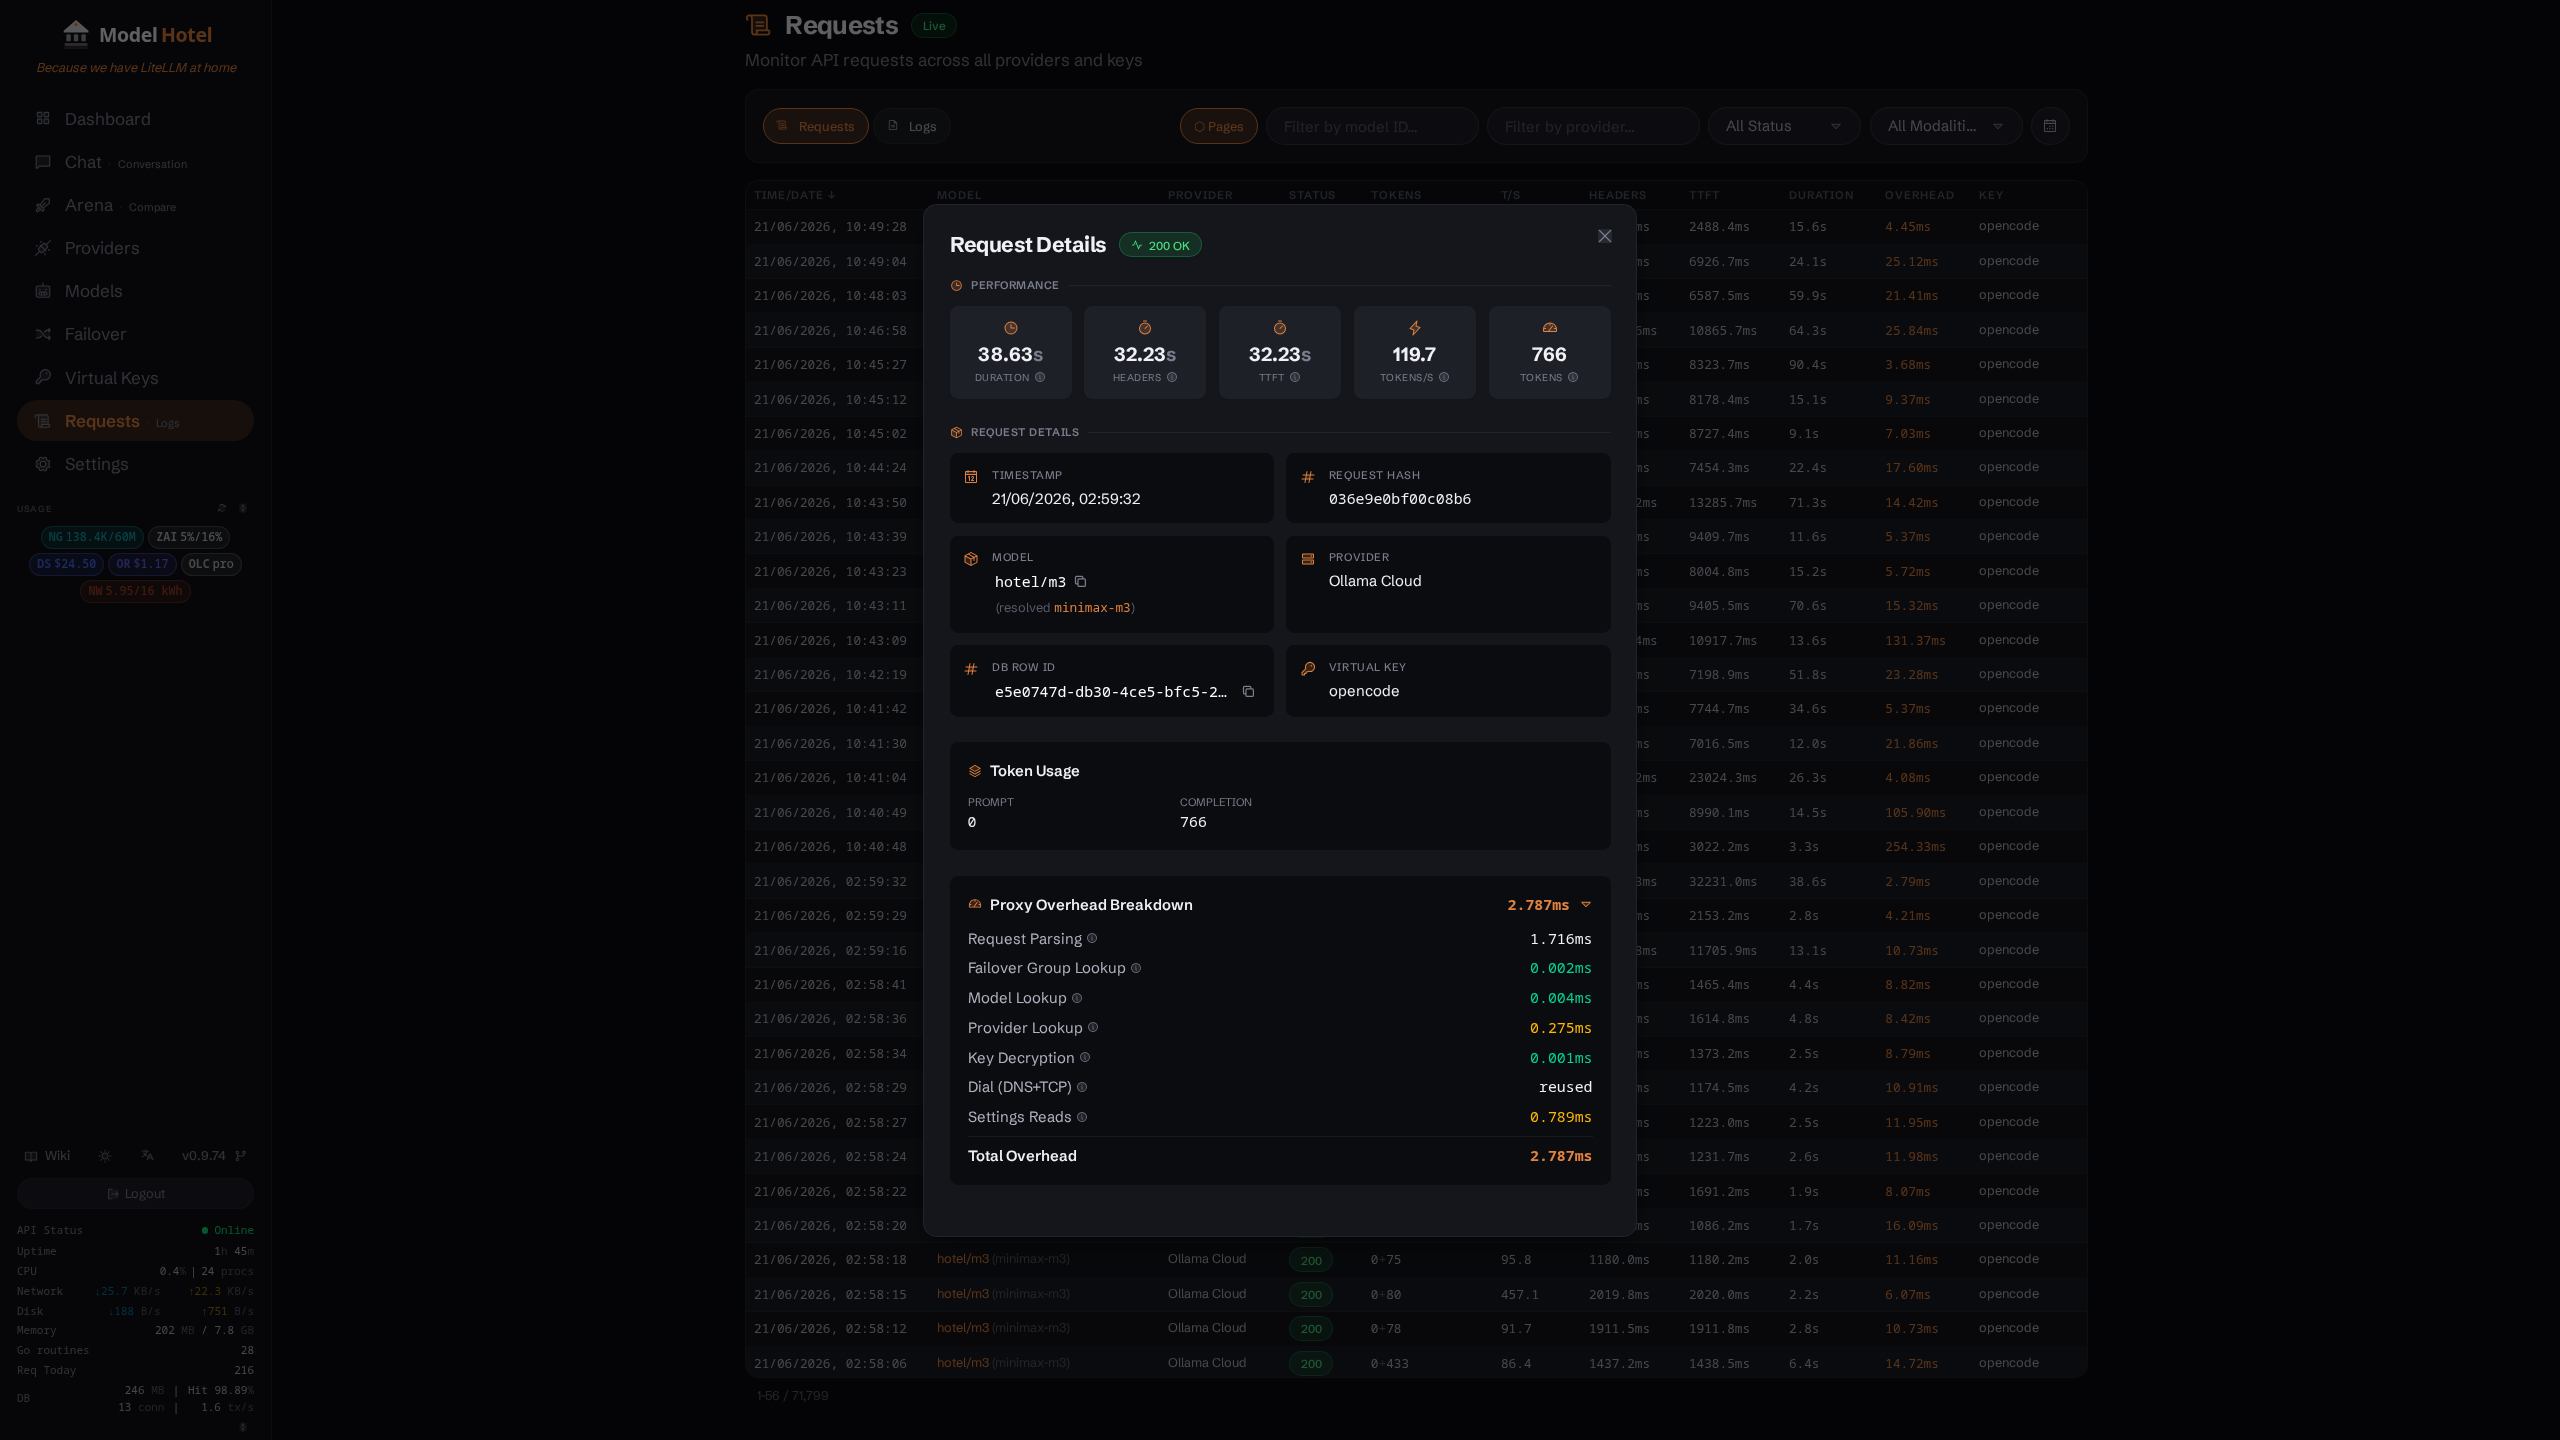
Task: Click the Logout button
Action: (x=135, y=1193)
